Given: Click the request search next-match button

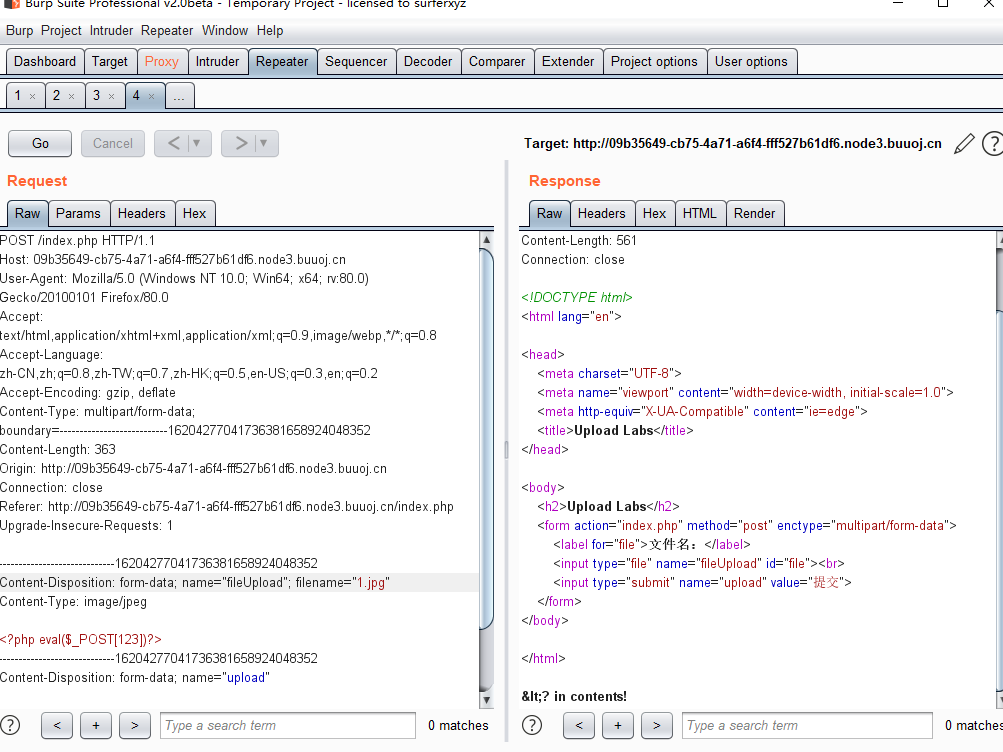Looking at the screenshot, I should coord(134,725).
